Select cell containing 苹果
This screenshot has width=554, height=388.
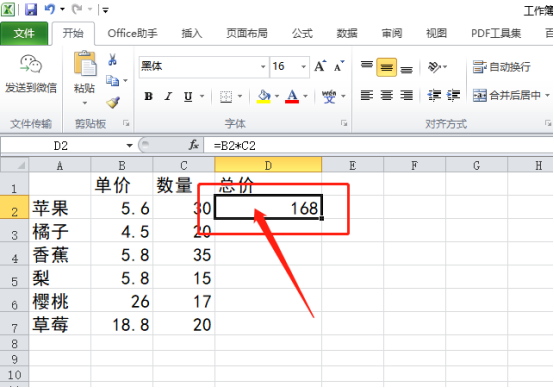60,207
